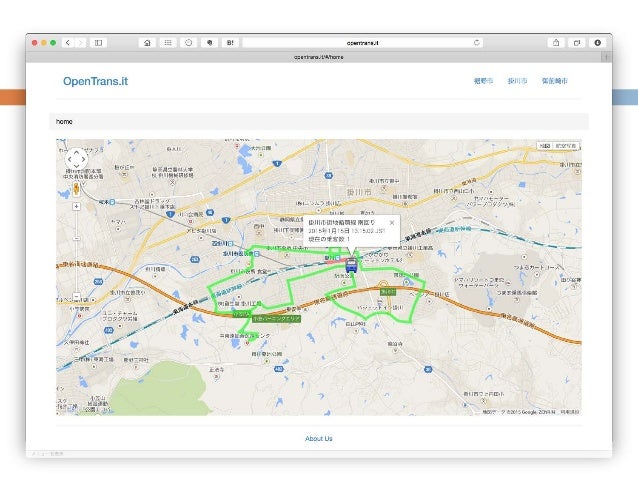Screen dimensions: 638x479
Task: Click route 1 shield near top center
Action: click(x=277, y=164)
